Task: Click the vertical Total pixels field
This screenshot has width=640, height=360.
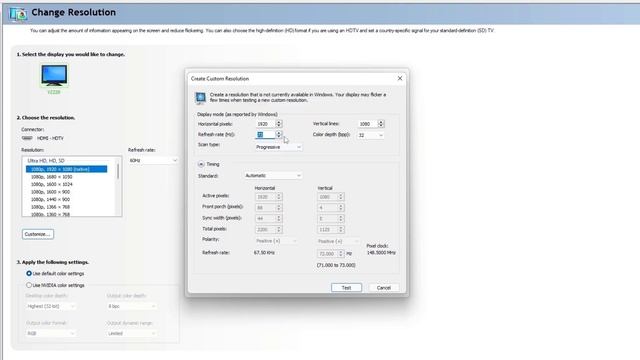Action: (x=330, y=230)
